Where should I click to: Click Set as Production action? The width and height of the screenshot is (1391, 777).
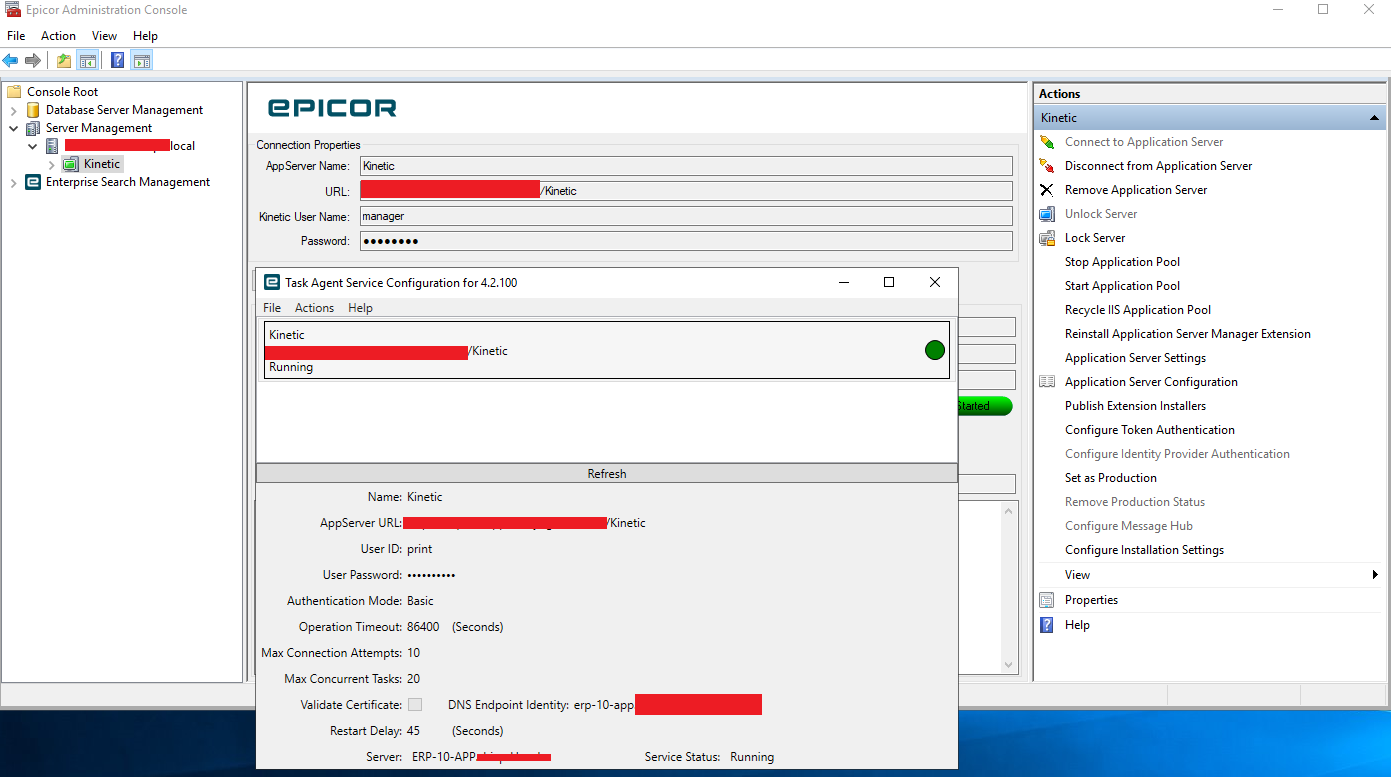(x=1111, y=478)
